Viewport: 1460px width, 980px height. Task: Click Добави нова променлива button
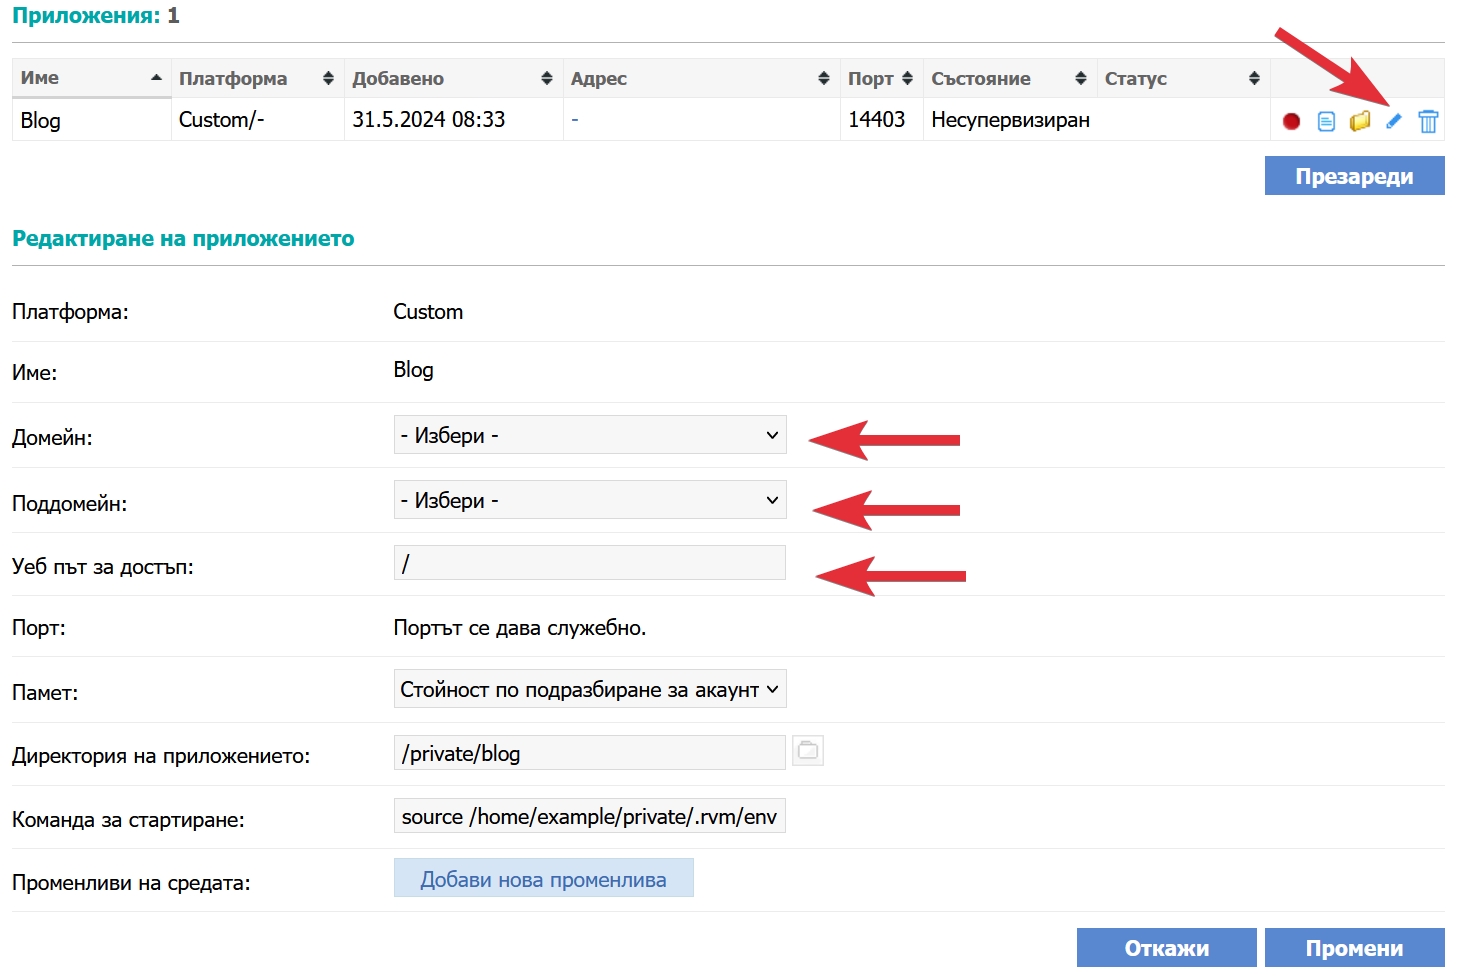(543, 878)
